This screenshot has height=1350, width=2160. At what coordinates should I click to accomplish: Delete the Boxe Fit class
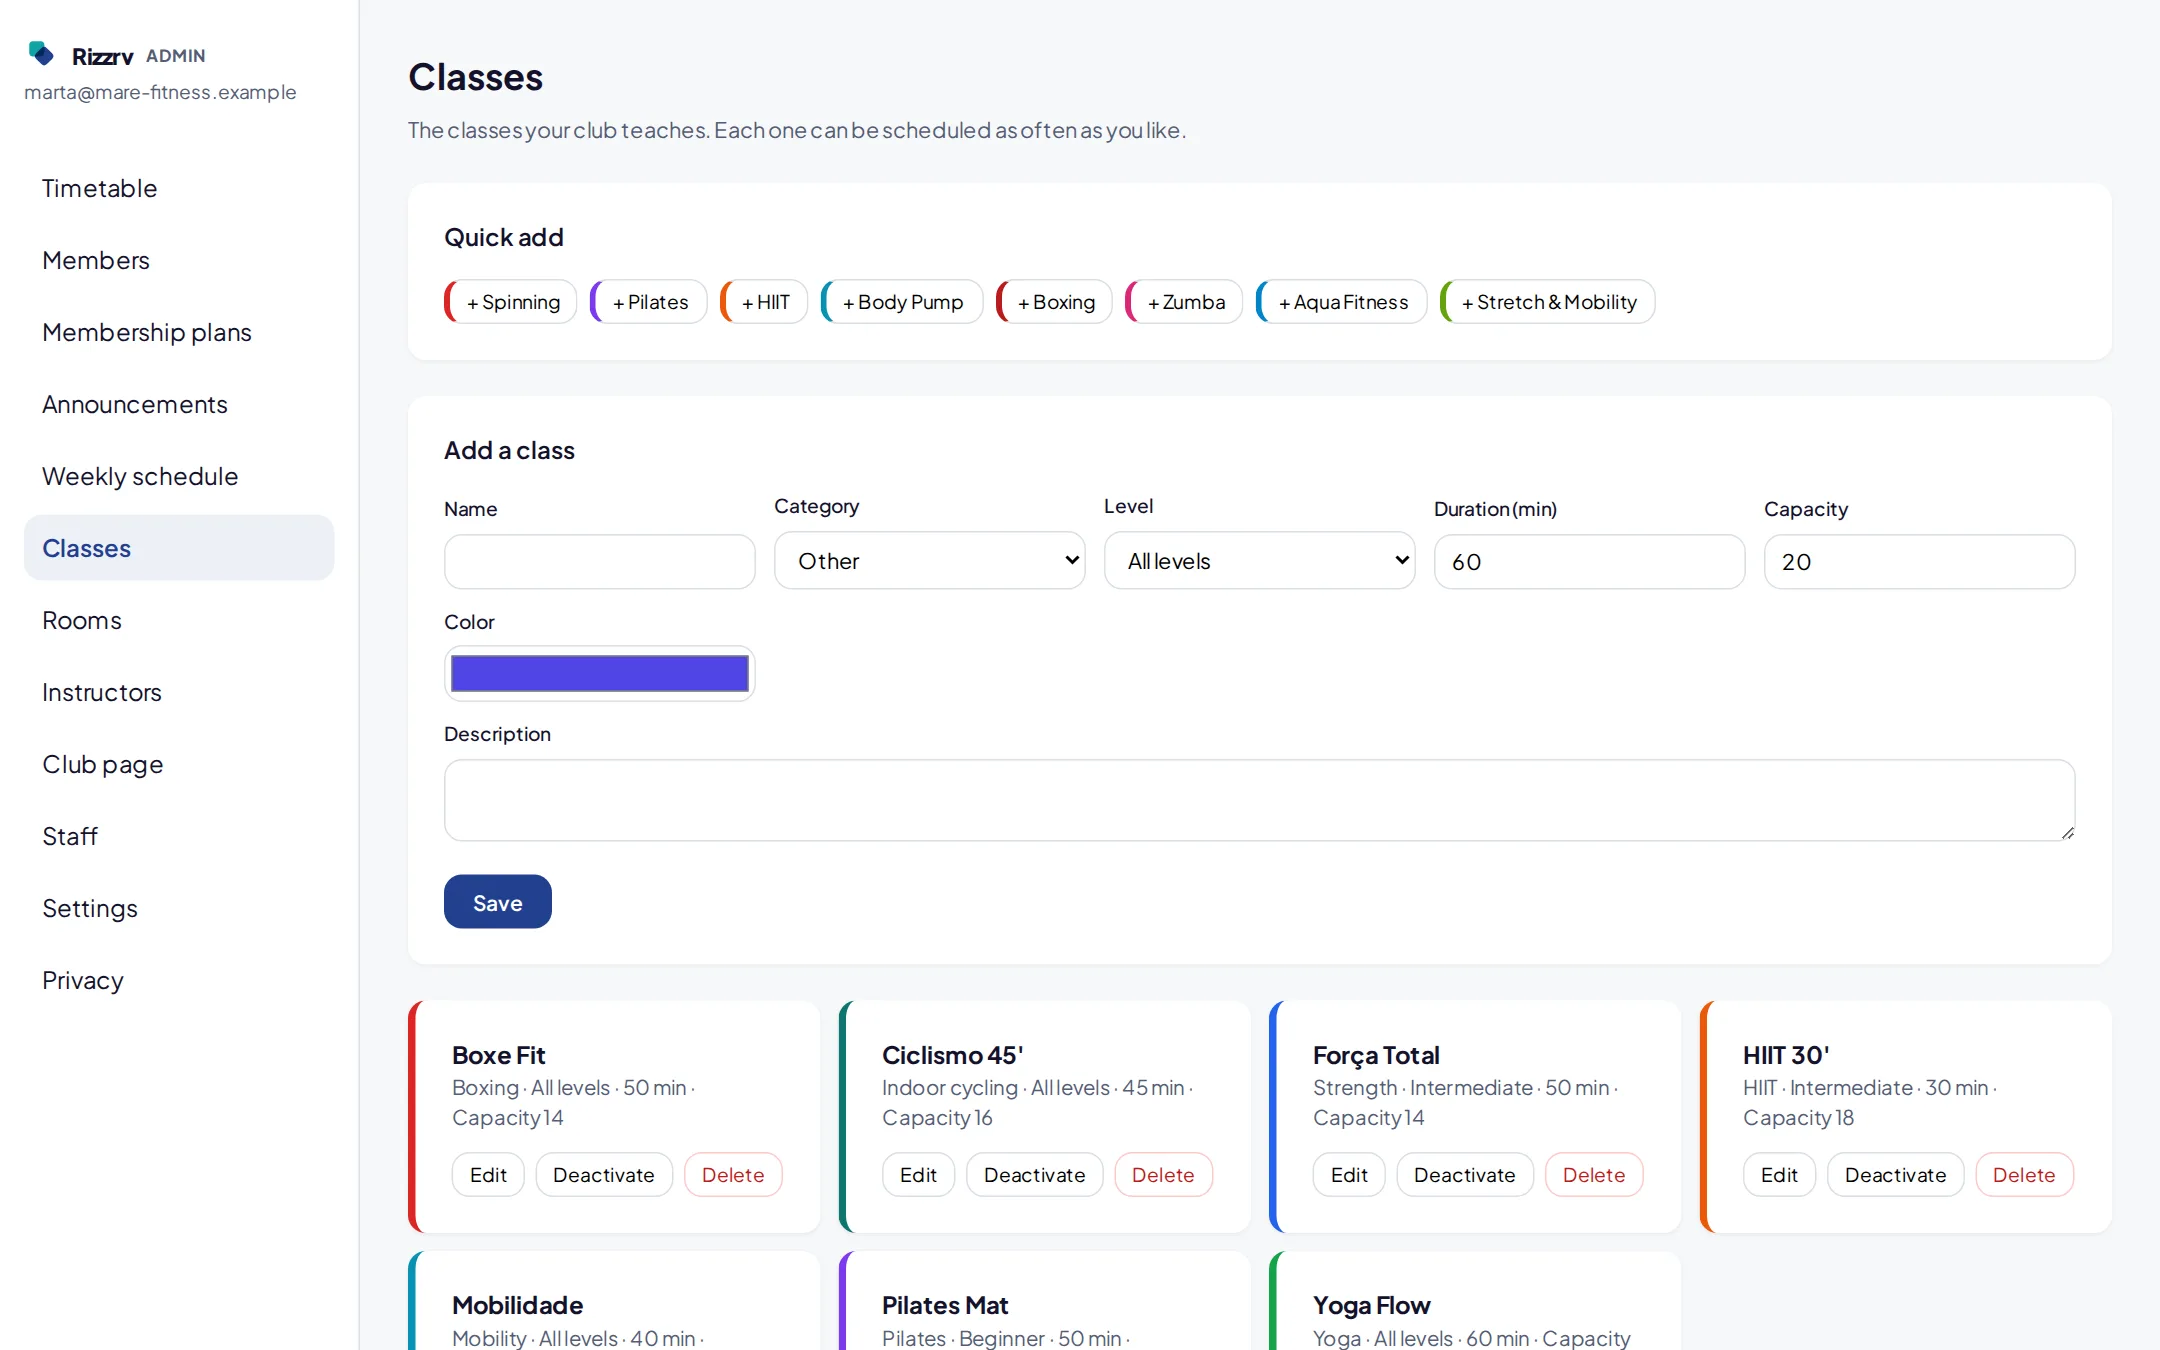coord(733,1175)
